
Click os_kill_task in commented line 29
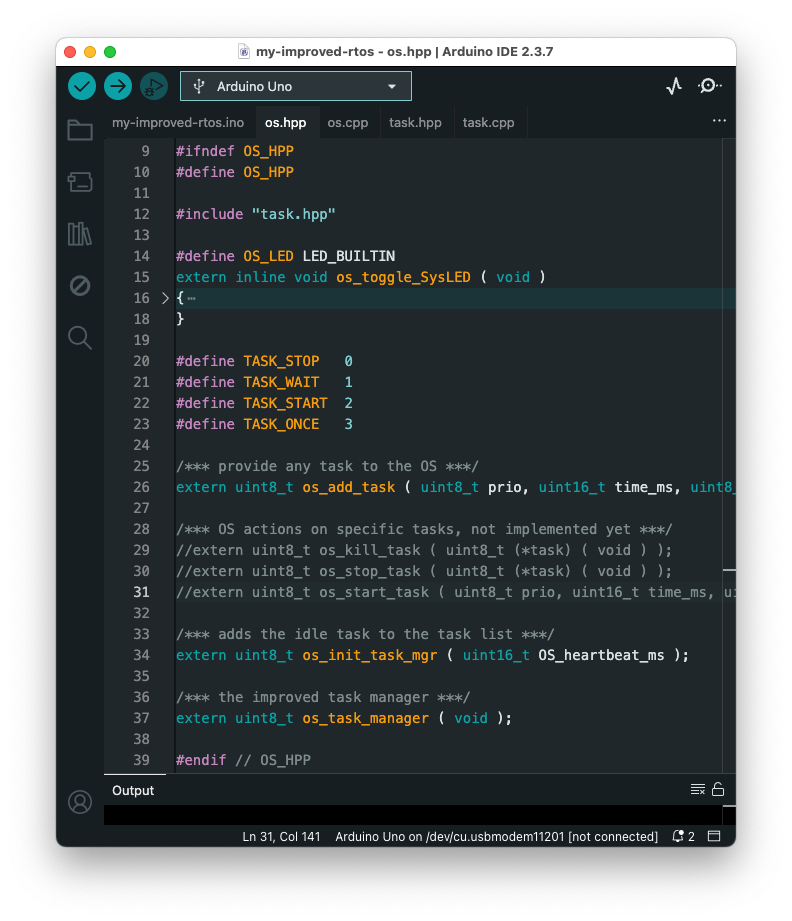coord(370,550)
